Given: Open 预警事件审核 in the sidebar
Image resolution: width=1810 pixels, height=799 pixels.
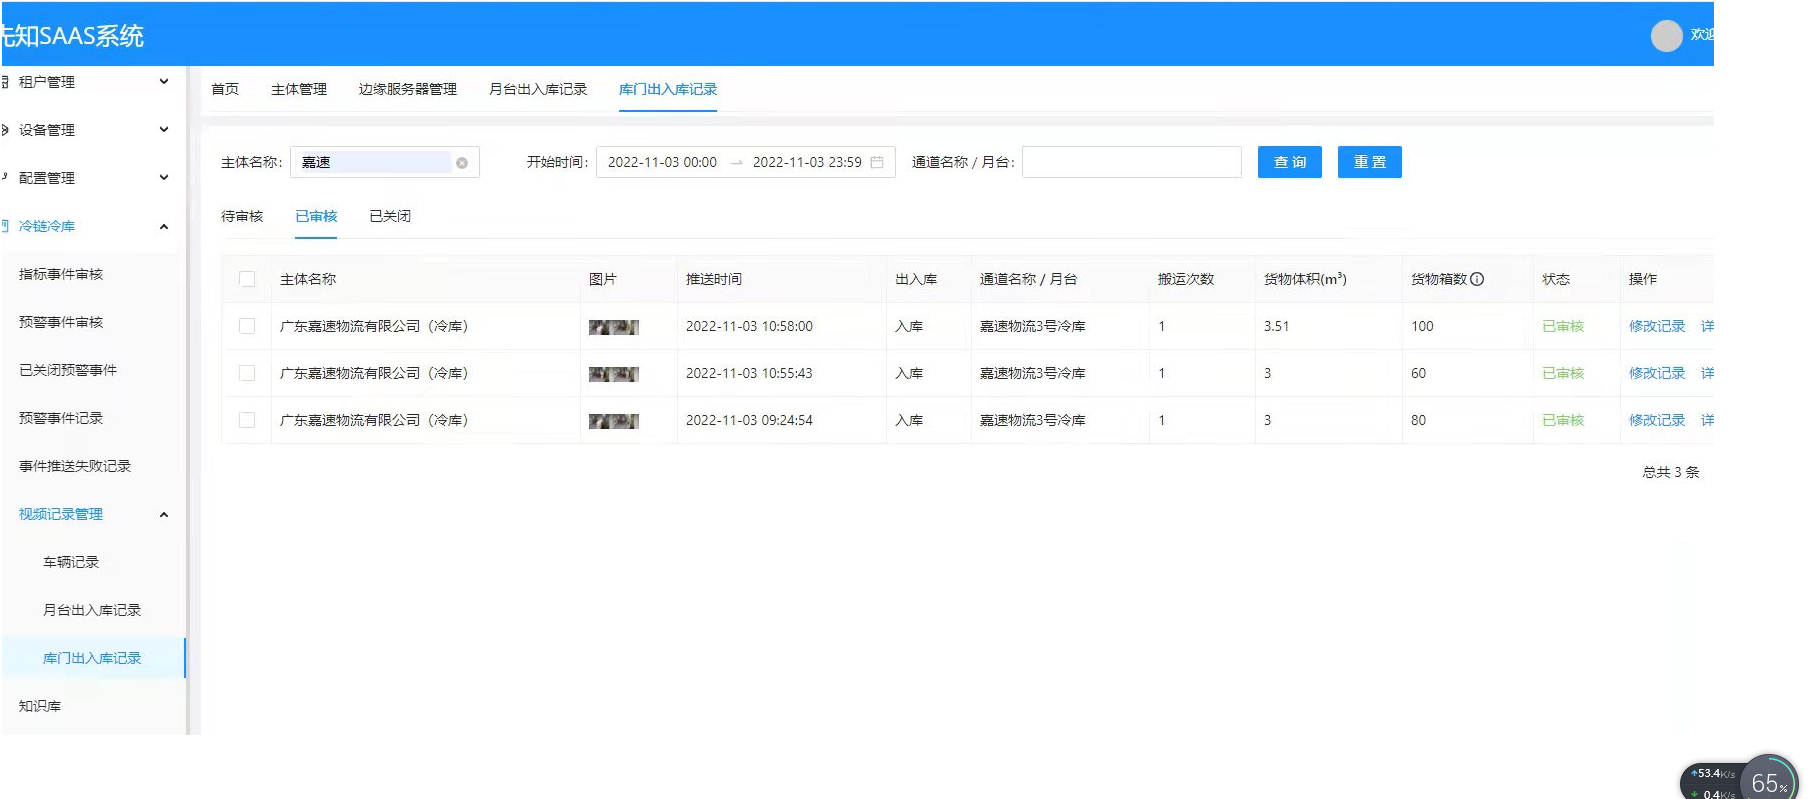Looking at the screenshot, I should (61, 322).
